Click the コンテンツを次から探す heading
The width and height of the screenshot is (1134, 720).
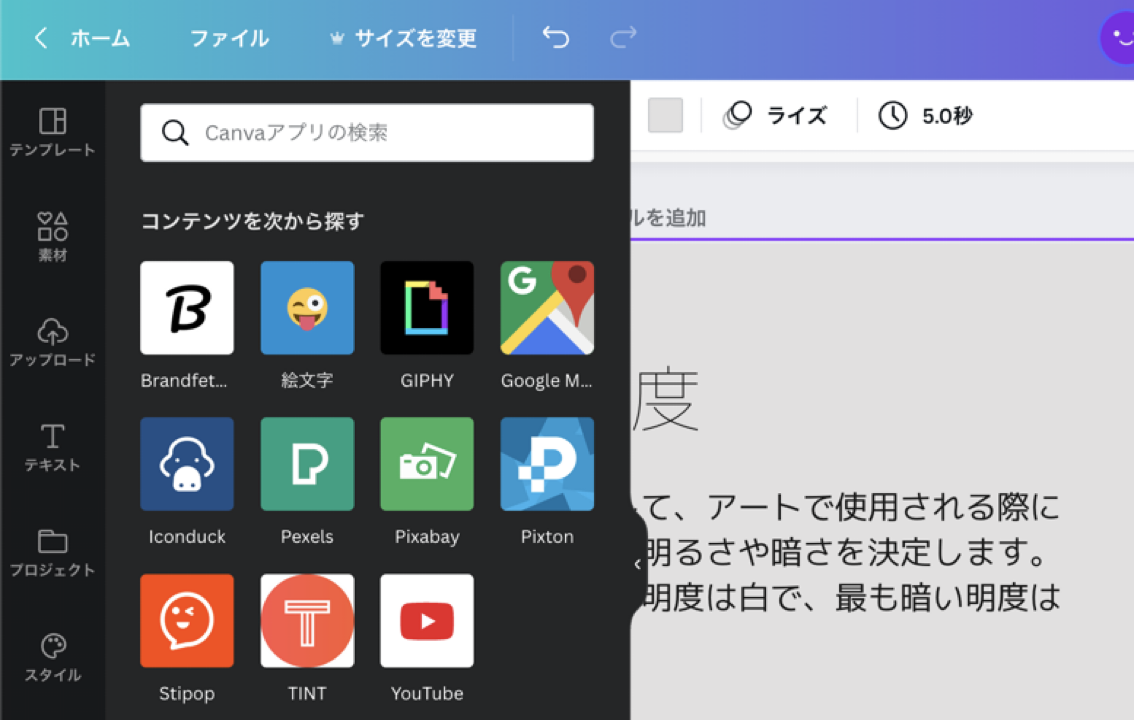tap(252, 221)
